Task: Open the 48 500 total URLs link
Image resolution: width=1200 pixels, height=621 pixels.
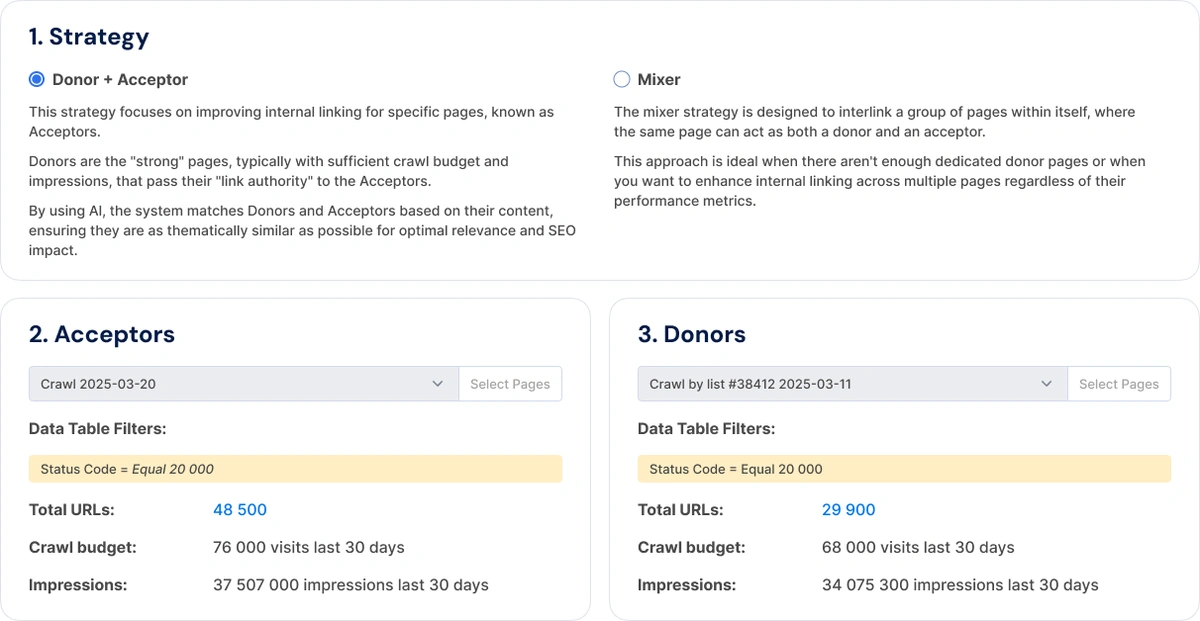Action: [x=240, y=510]
